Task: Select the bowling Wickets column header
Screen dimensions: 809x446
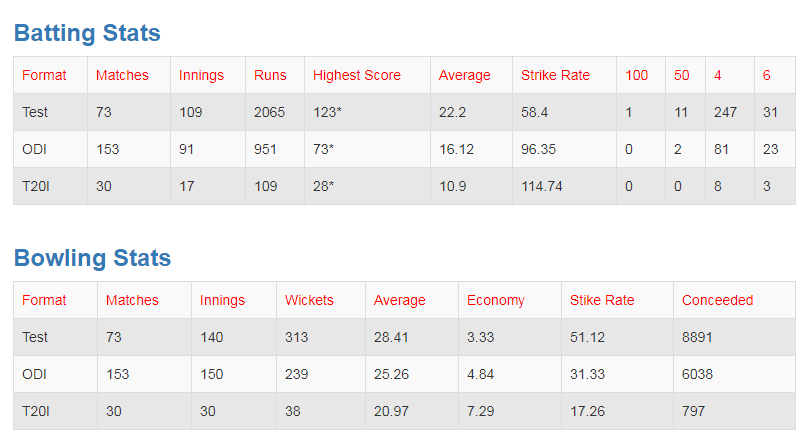Action: [x=309, y=300]
